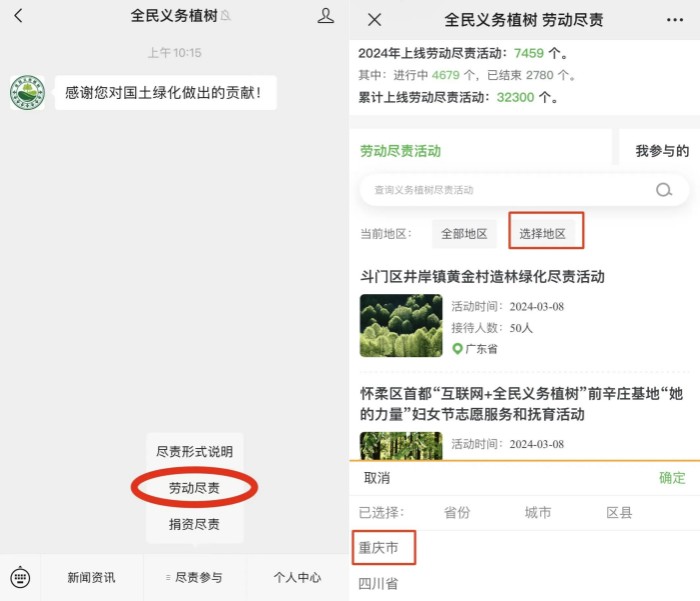Select 劳动尽责 from the popup menu
The height and width of the screenshot is (601, 700).
click(194, 488)
